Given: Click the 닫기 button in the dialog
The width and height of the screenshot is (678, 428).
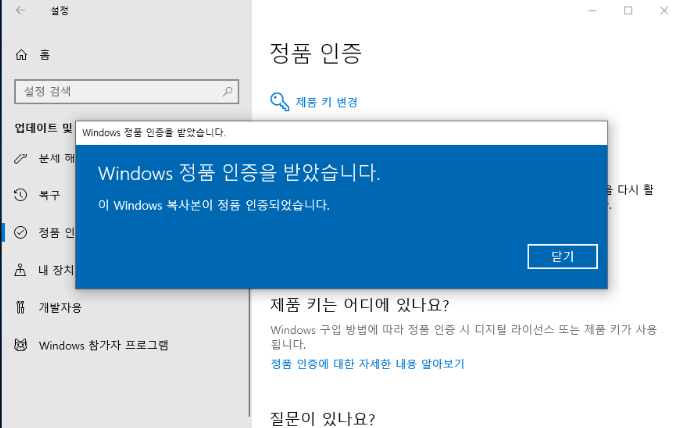Looking at the screenshot, I should point(562,256).
